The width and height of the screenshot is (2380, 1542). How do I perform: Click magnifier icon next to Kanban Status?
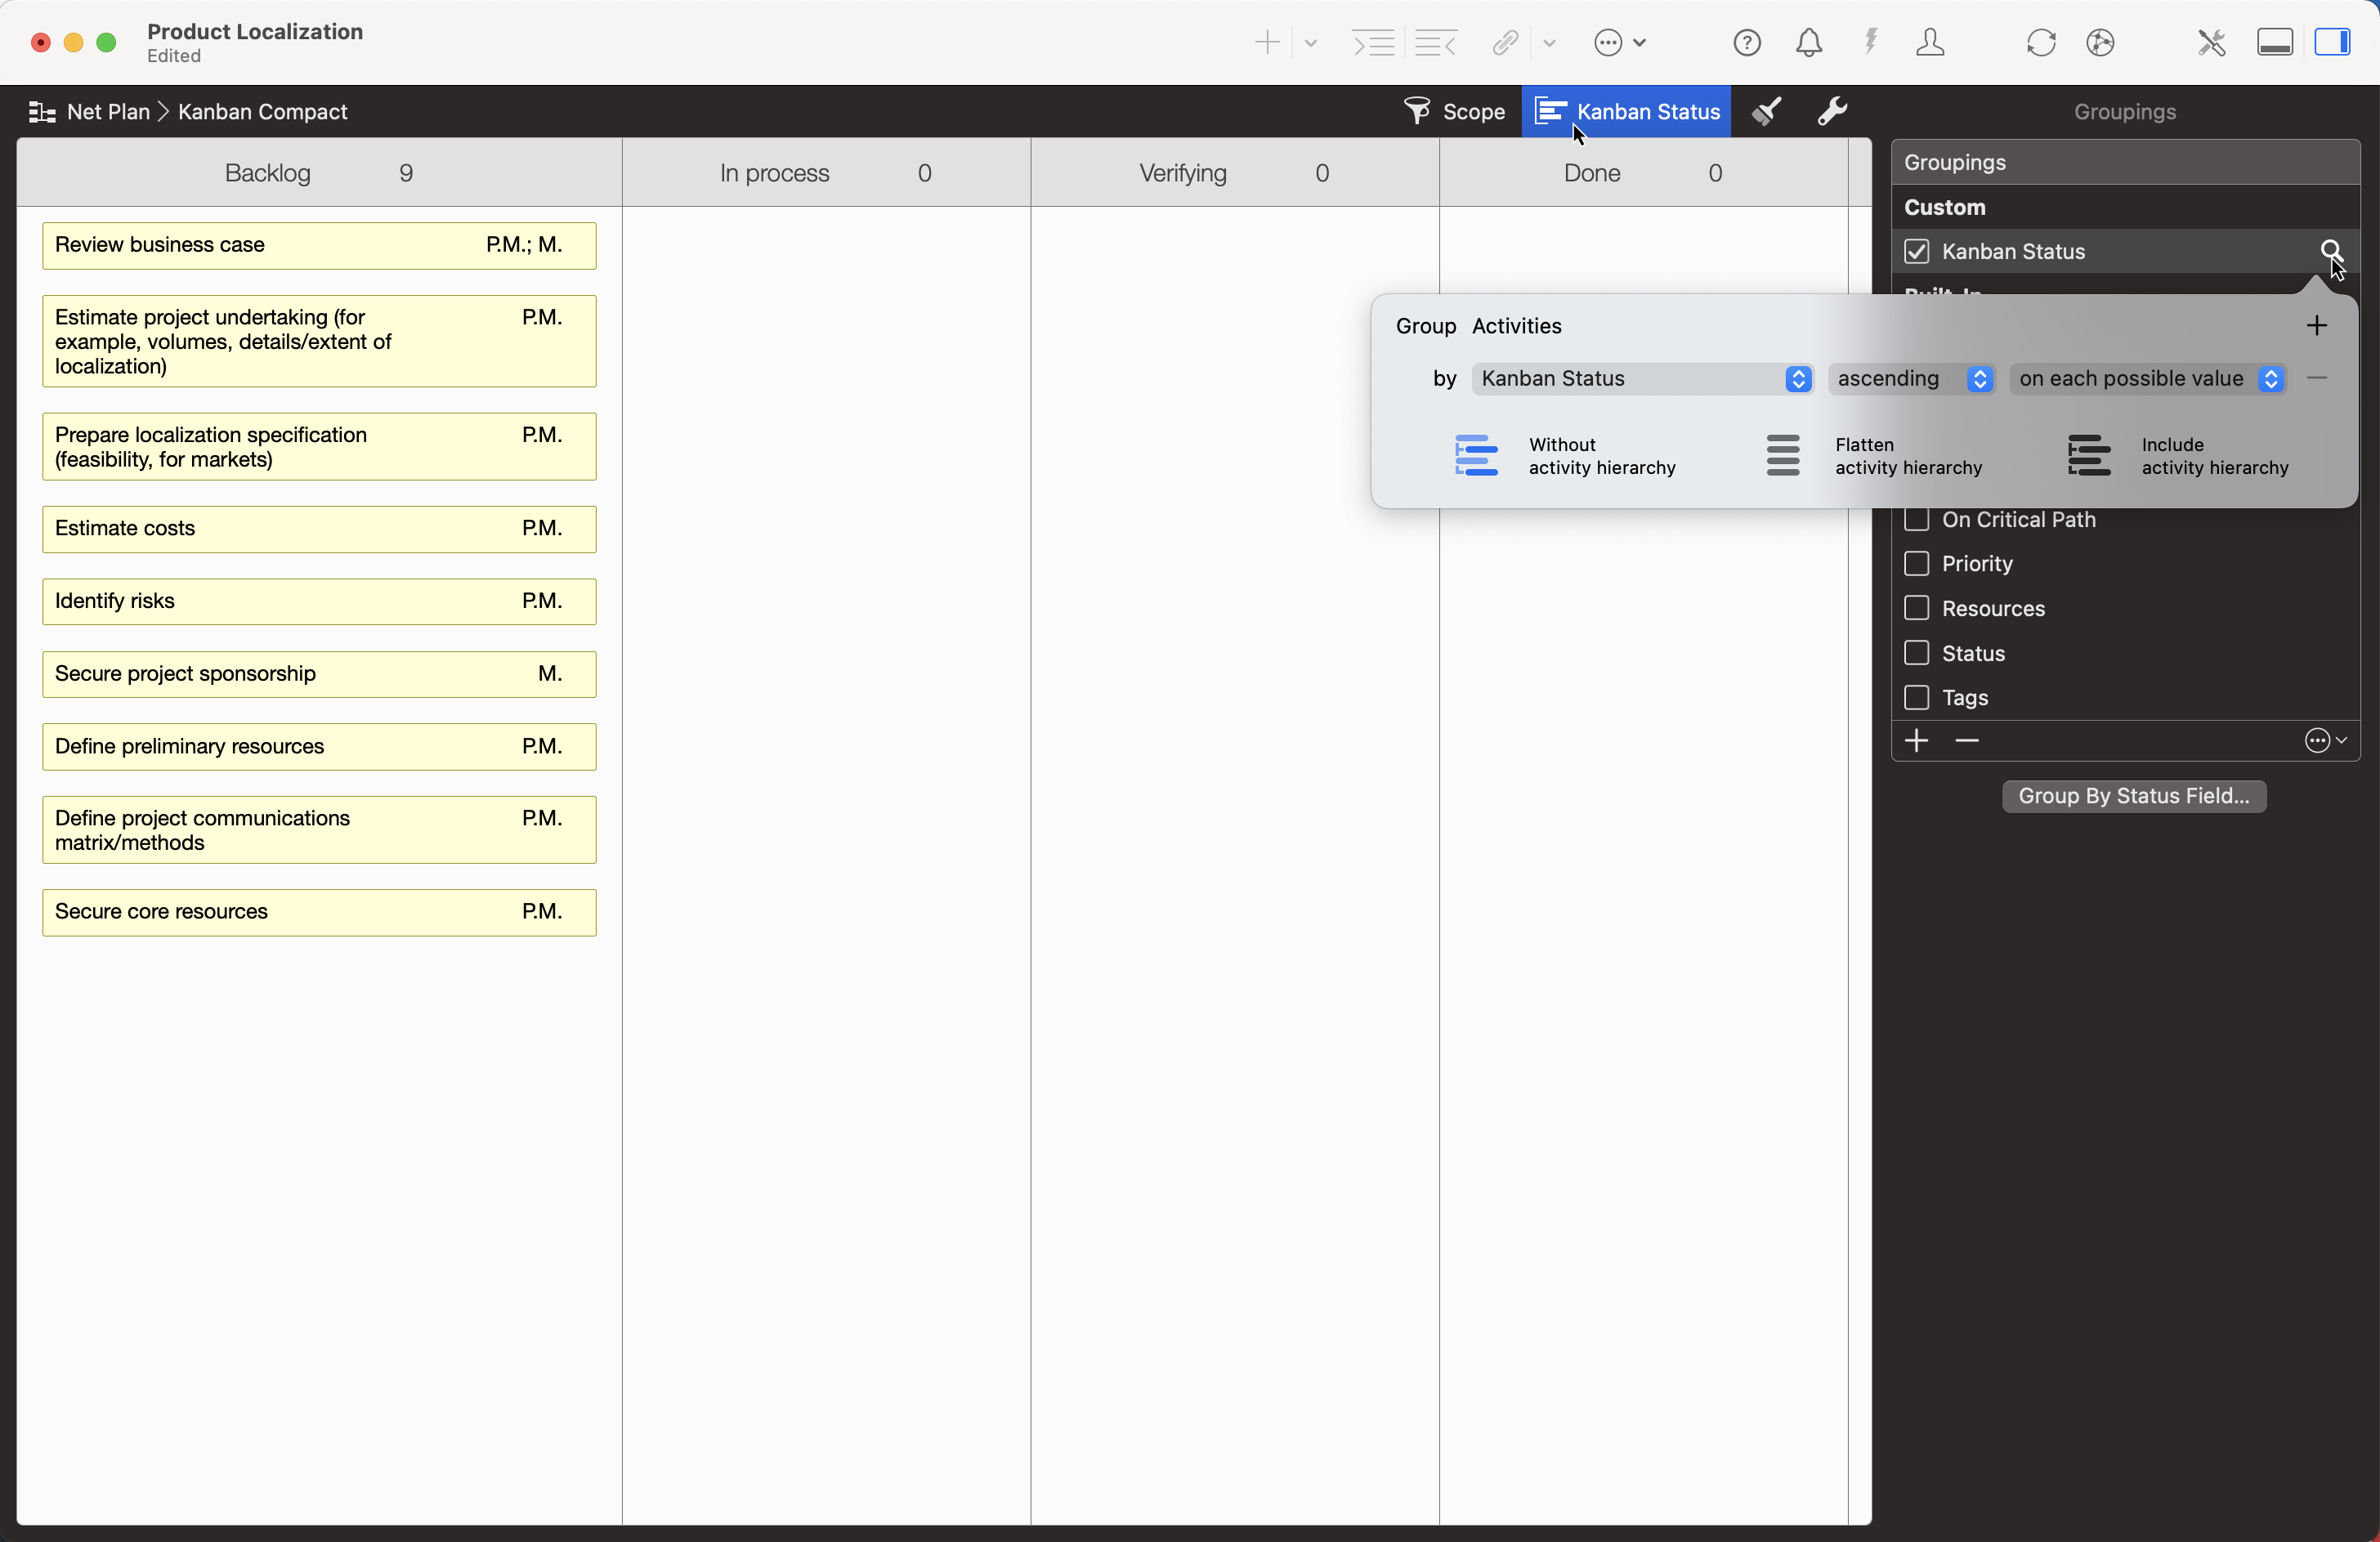point(2330,251)
